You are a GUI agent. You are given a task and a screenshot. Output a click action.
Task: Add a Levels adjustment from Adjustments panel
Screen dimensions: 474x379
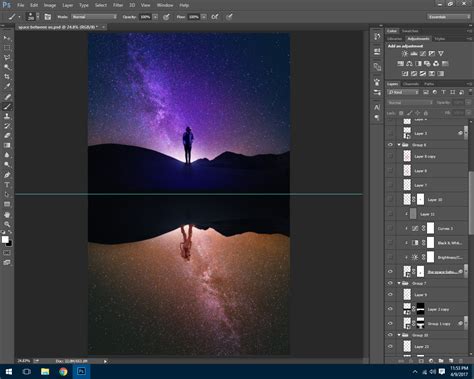click(414, 54)
